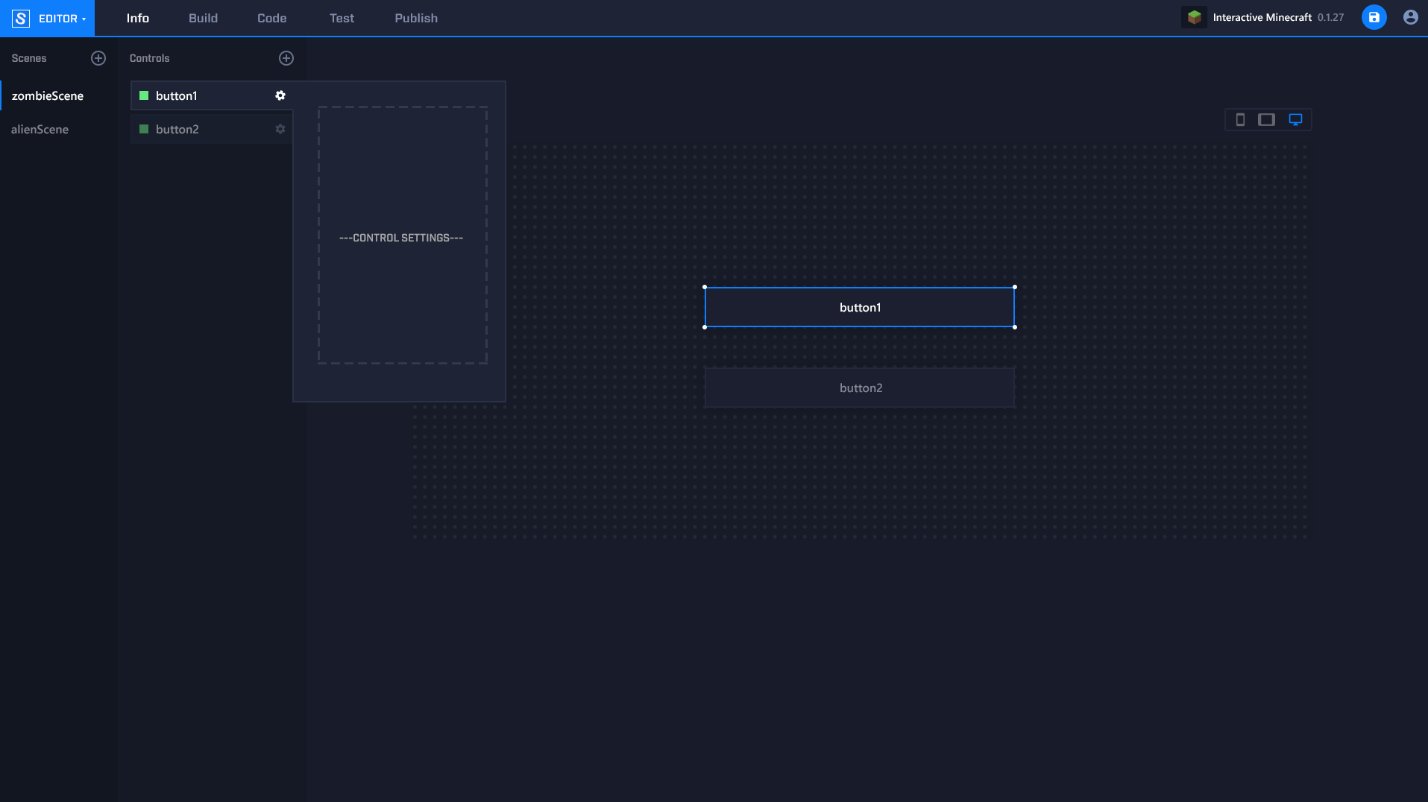Open the Code tab
Viewport: 1428px width, 802px height.
click(271, 17)
